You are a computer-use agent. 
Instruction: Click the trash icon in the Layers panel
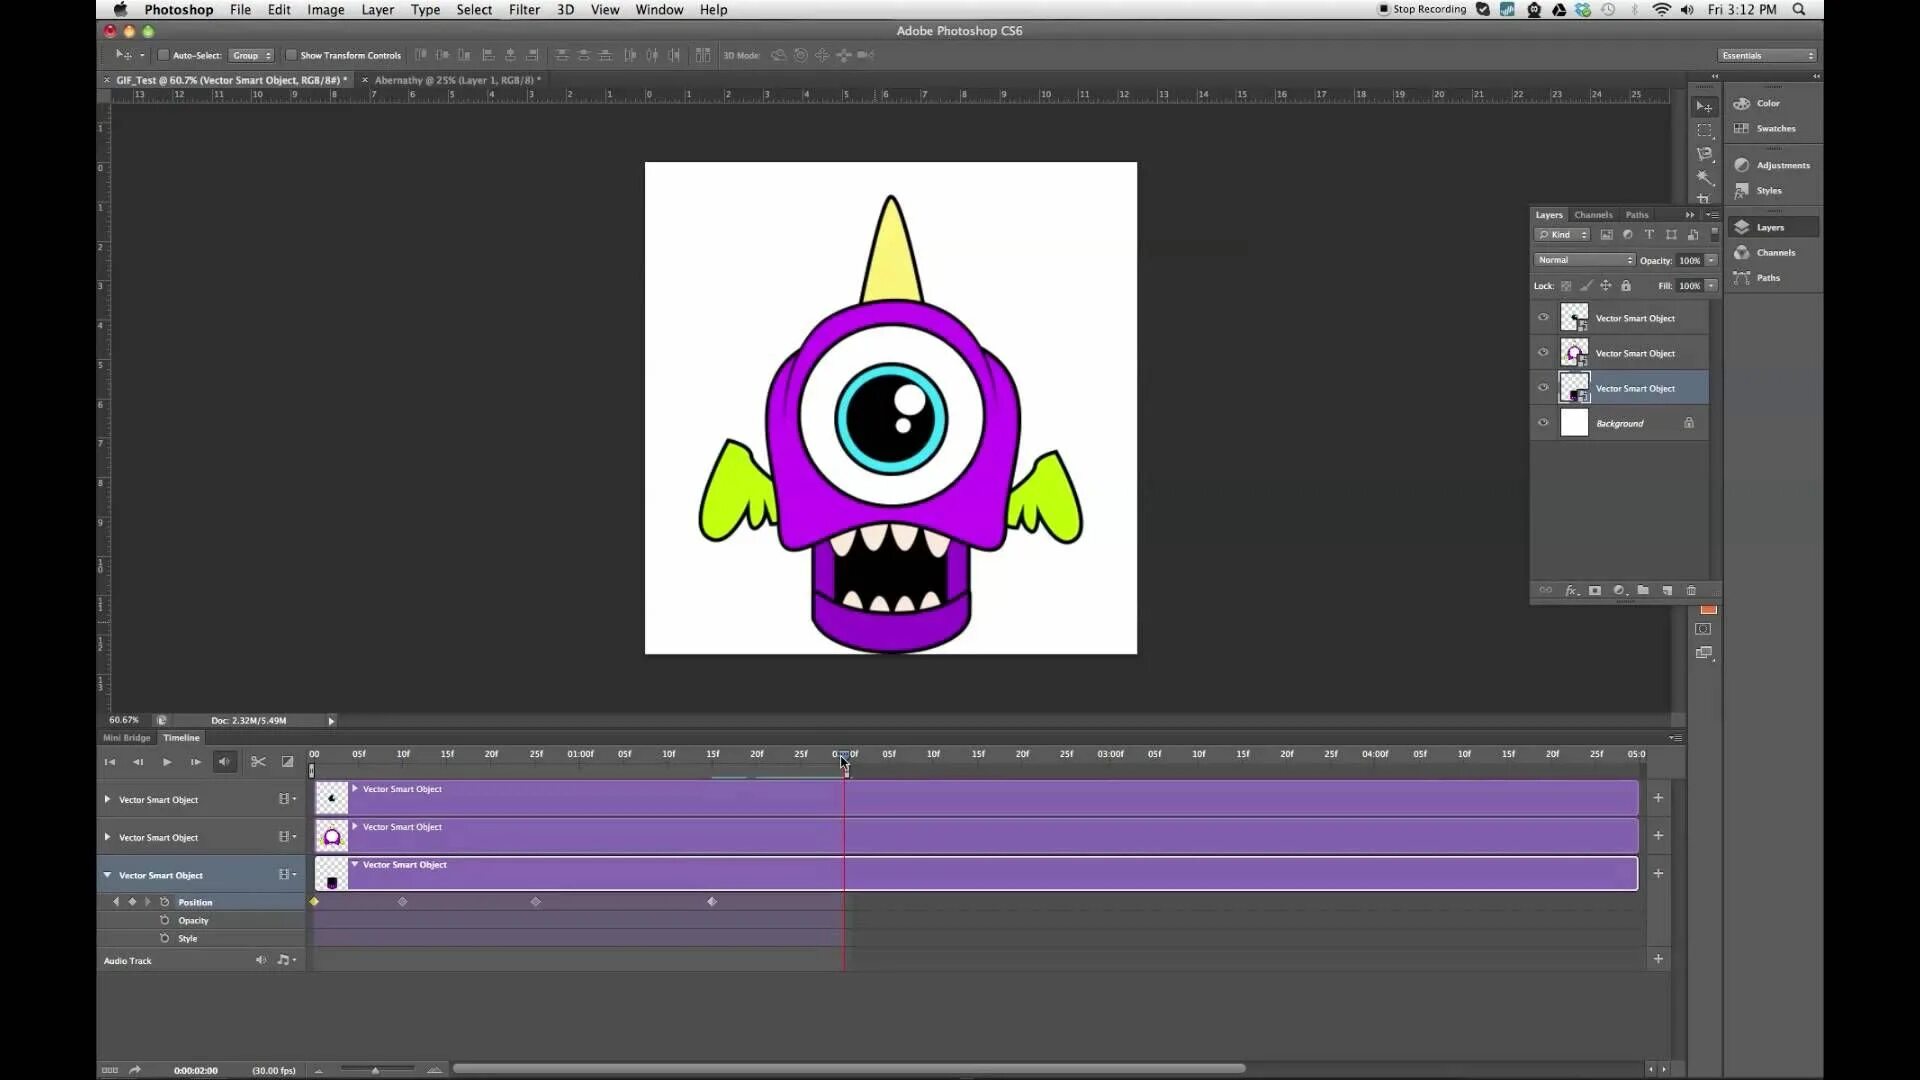[1691, 591]
